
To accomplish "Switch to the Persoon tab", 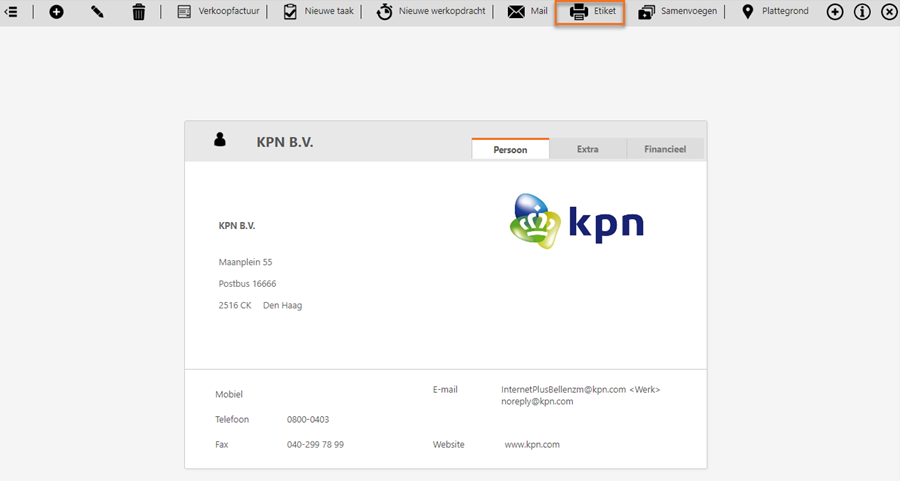I will coord(510,149).
